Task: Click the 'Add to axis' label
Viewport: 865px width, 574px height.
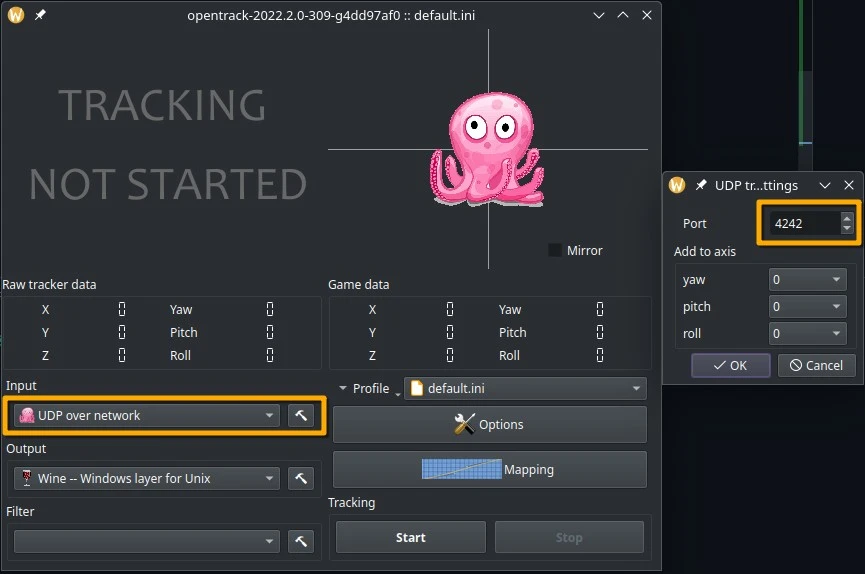Action: (705, 252)
